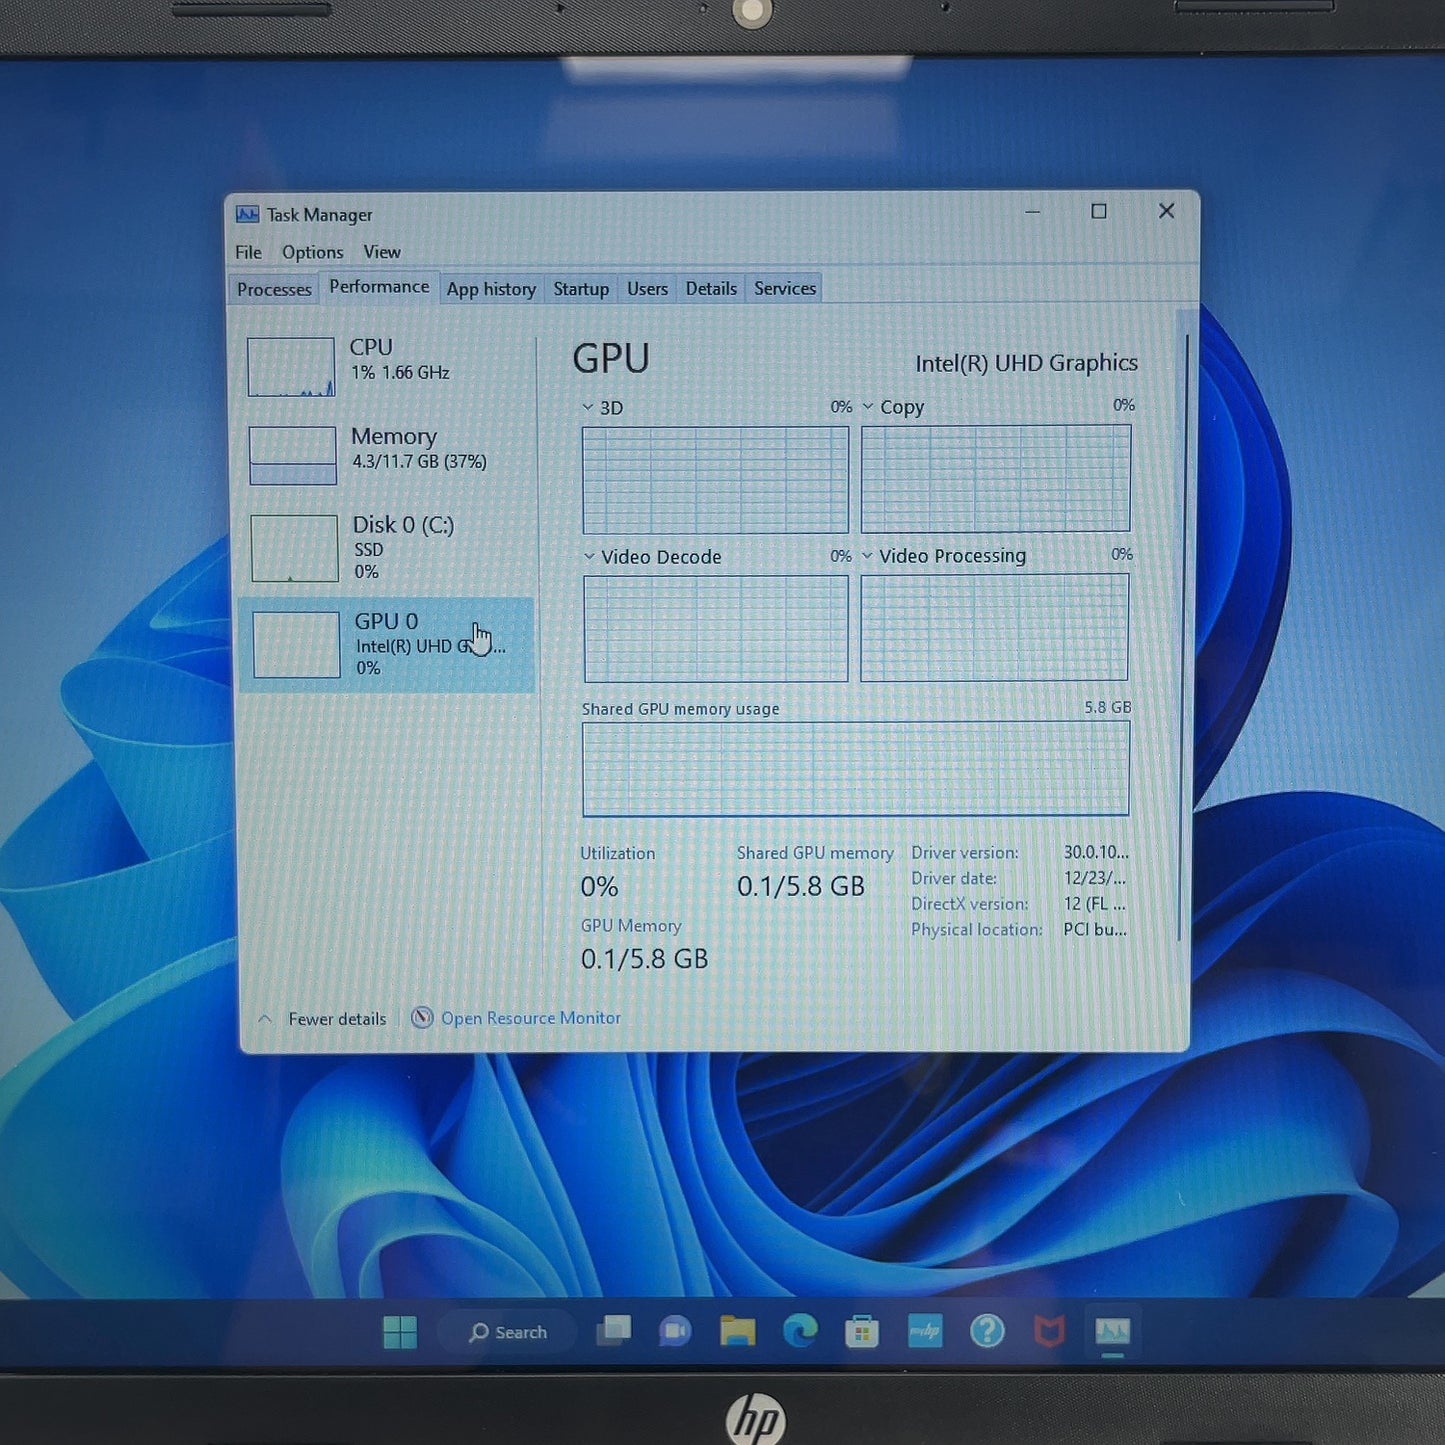Collapse view with Fewer details
The width and height of the screenshot is (1445, 1445).
[x=323, y=1019]
